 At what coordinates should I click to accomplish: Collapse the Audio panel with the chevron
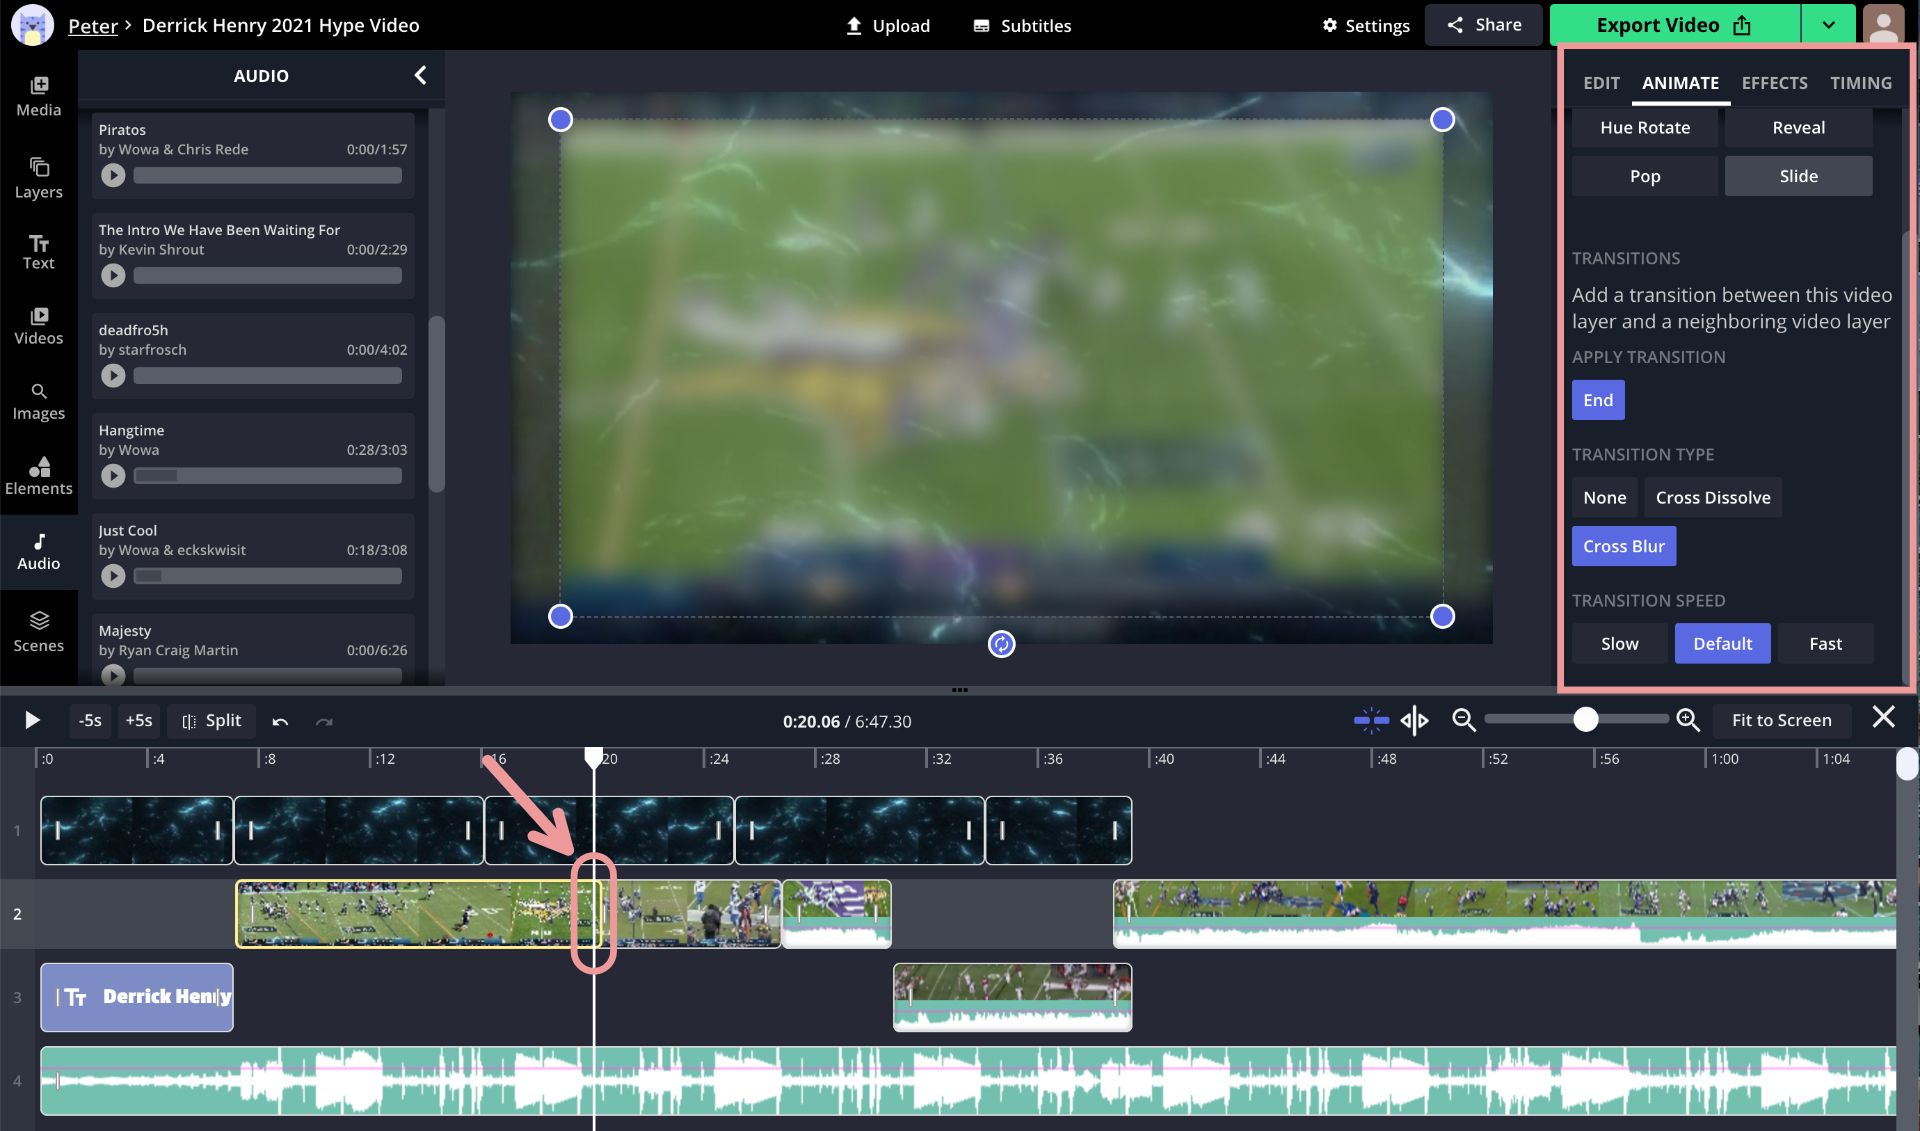pyautogui.click(x=420, y=75)
